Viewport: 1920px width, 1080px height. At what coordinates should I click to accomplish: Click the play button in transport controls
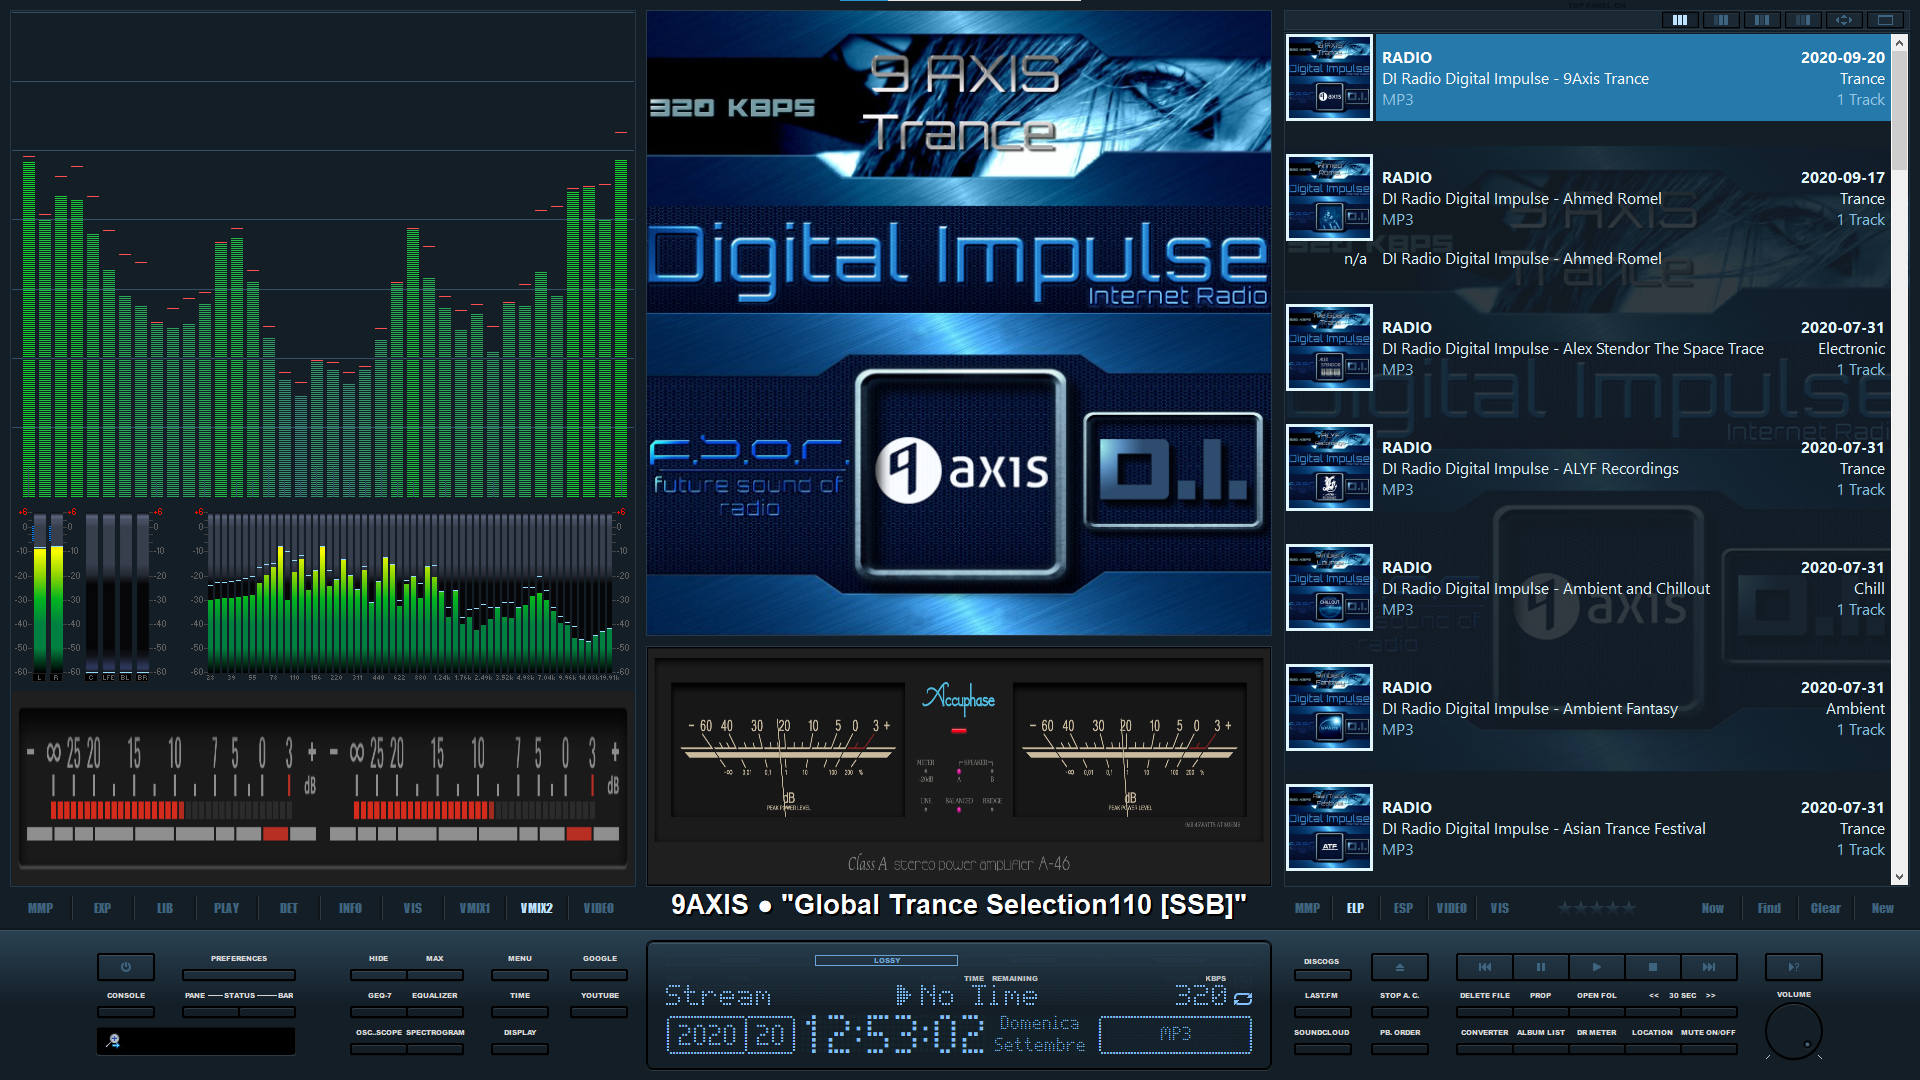click(1597, 967)
